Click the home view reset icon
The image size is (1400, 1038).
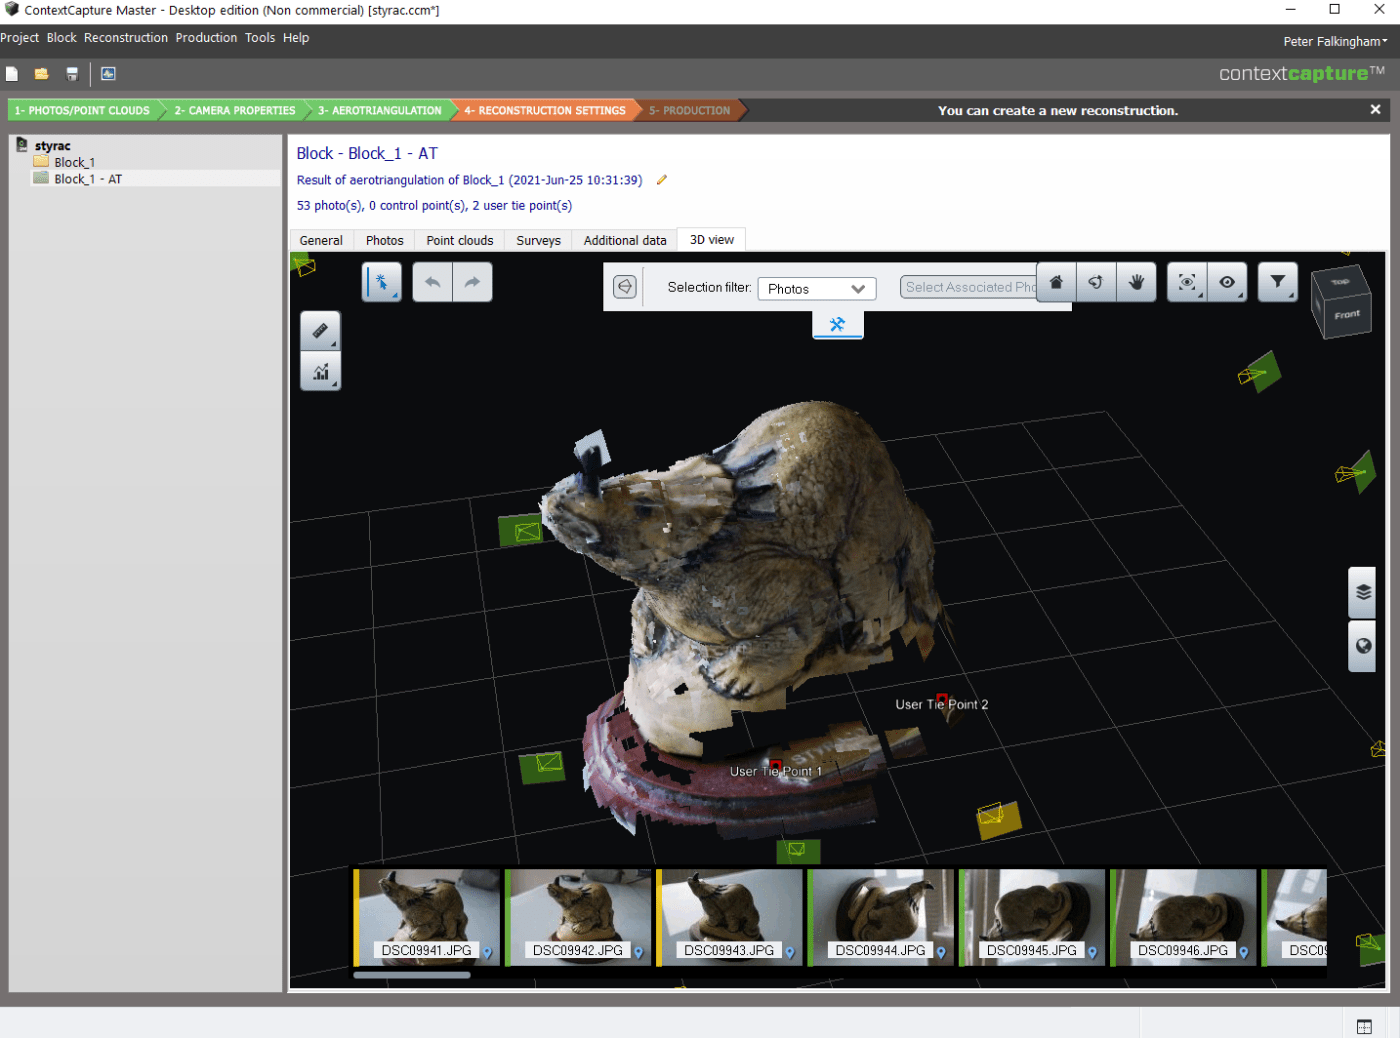[x=1056, y=283]
